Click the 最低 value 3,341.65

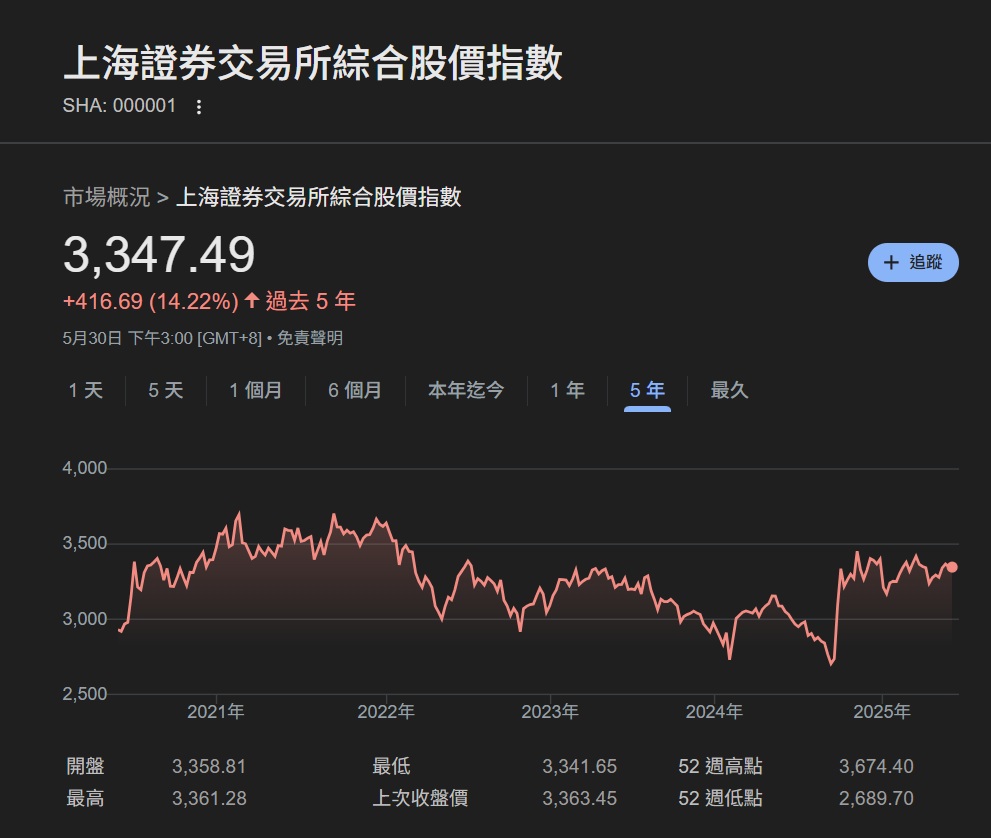(x=579, y=766)
